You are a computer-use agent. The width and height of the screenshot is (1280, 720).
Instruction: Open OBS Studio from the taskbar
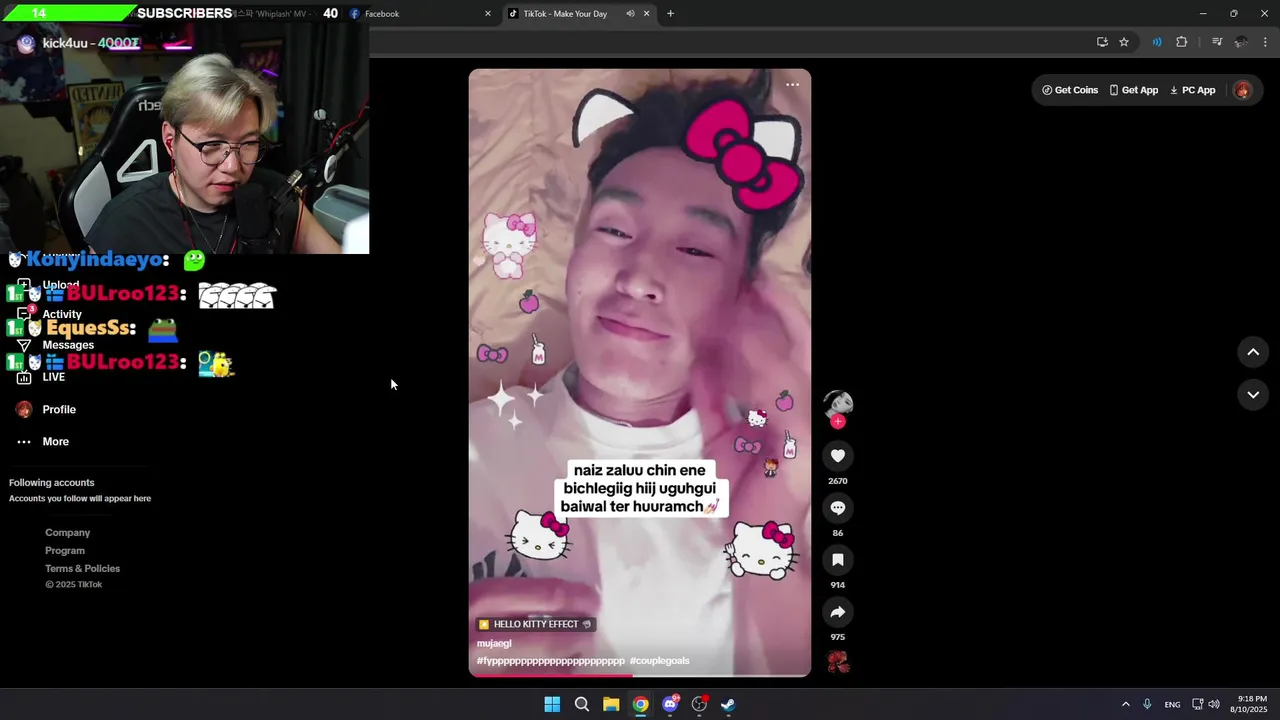(699, 704)
